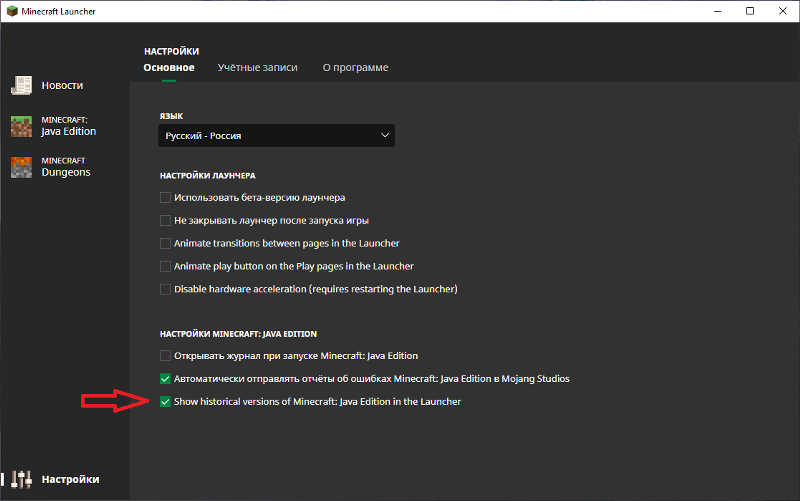This screenshot has height=501, width=800.
Task: Open the Новости sidebar label
Action: [x=62, y=86]
